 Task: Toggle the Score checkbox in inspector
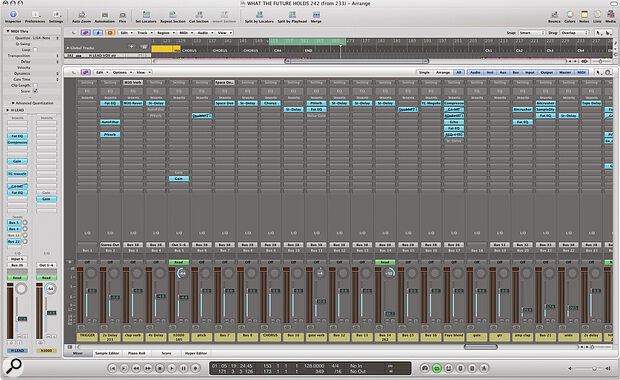point(35,91)
